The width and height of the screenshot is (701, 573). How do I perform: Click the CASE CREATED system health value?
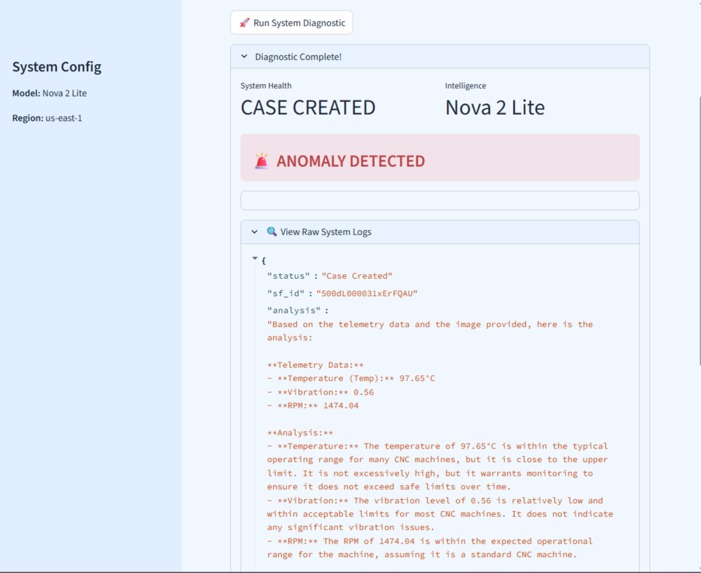click(x=308, y=108)
